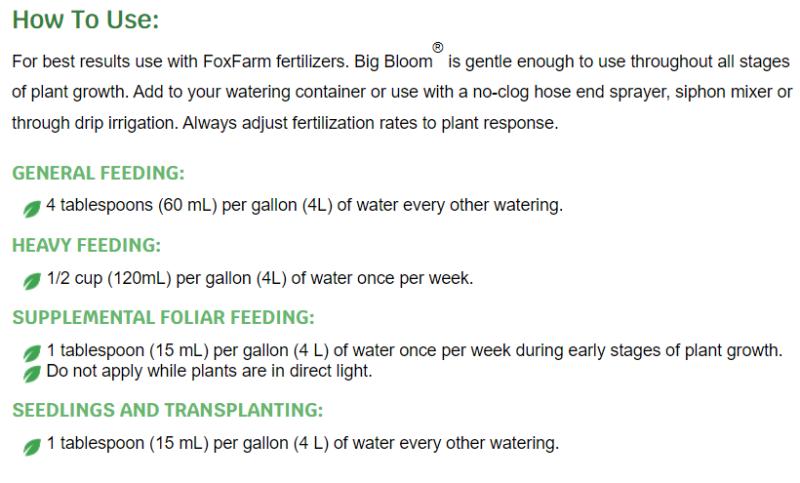Click the SEEDLINGS AND TRANSPLANTING heading
The height and width of the screenshot is (483, 800).
[x=167, y=410]
